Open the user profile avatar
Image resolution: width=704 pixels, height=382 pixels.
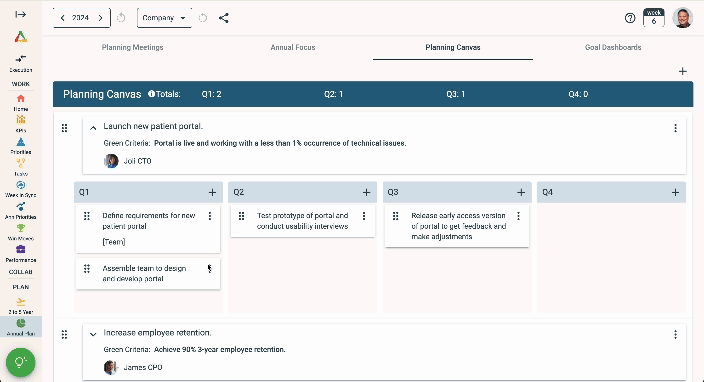[683, 18]
